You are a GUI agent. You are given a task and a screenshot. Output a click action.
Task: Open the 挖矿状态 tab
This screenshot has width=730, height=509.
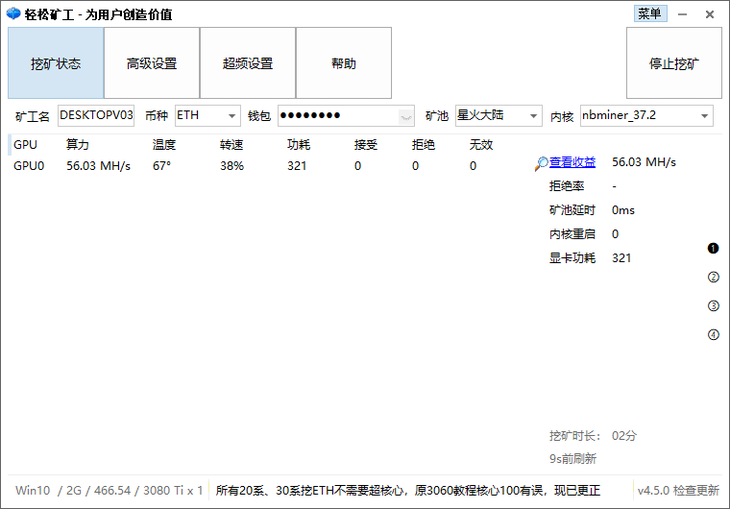click(x=56, y=63)
